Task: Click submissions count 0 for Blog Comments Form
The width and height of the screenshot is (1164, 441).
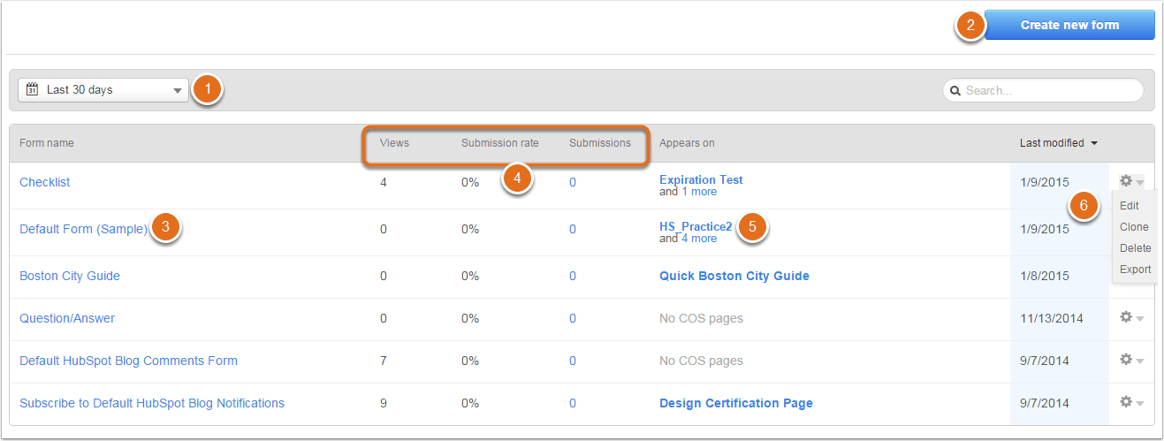Action: 572,361
